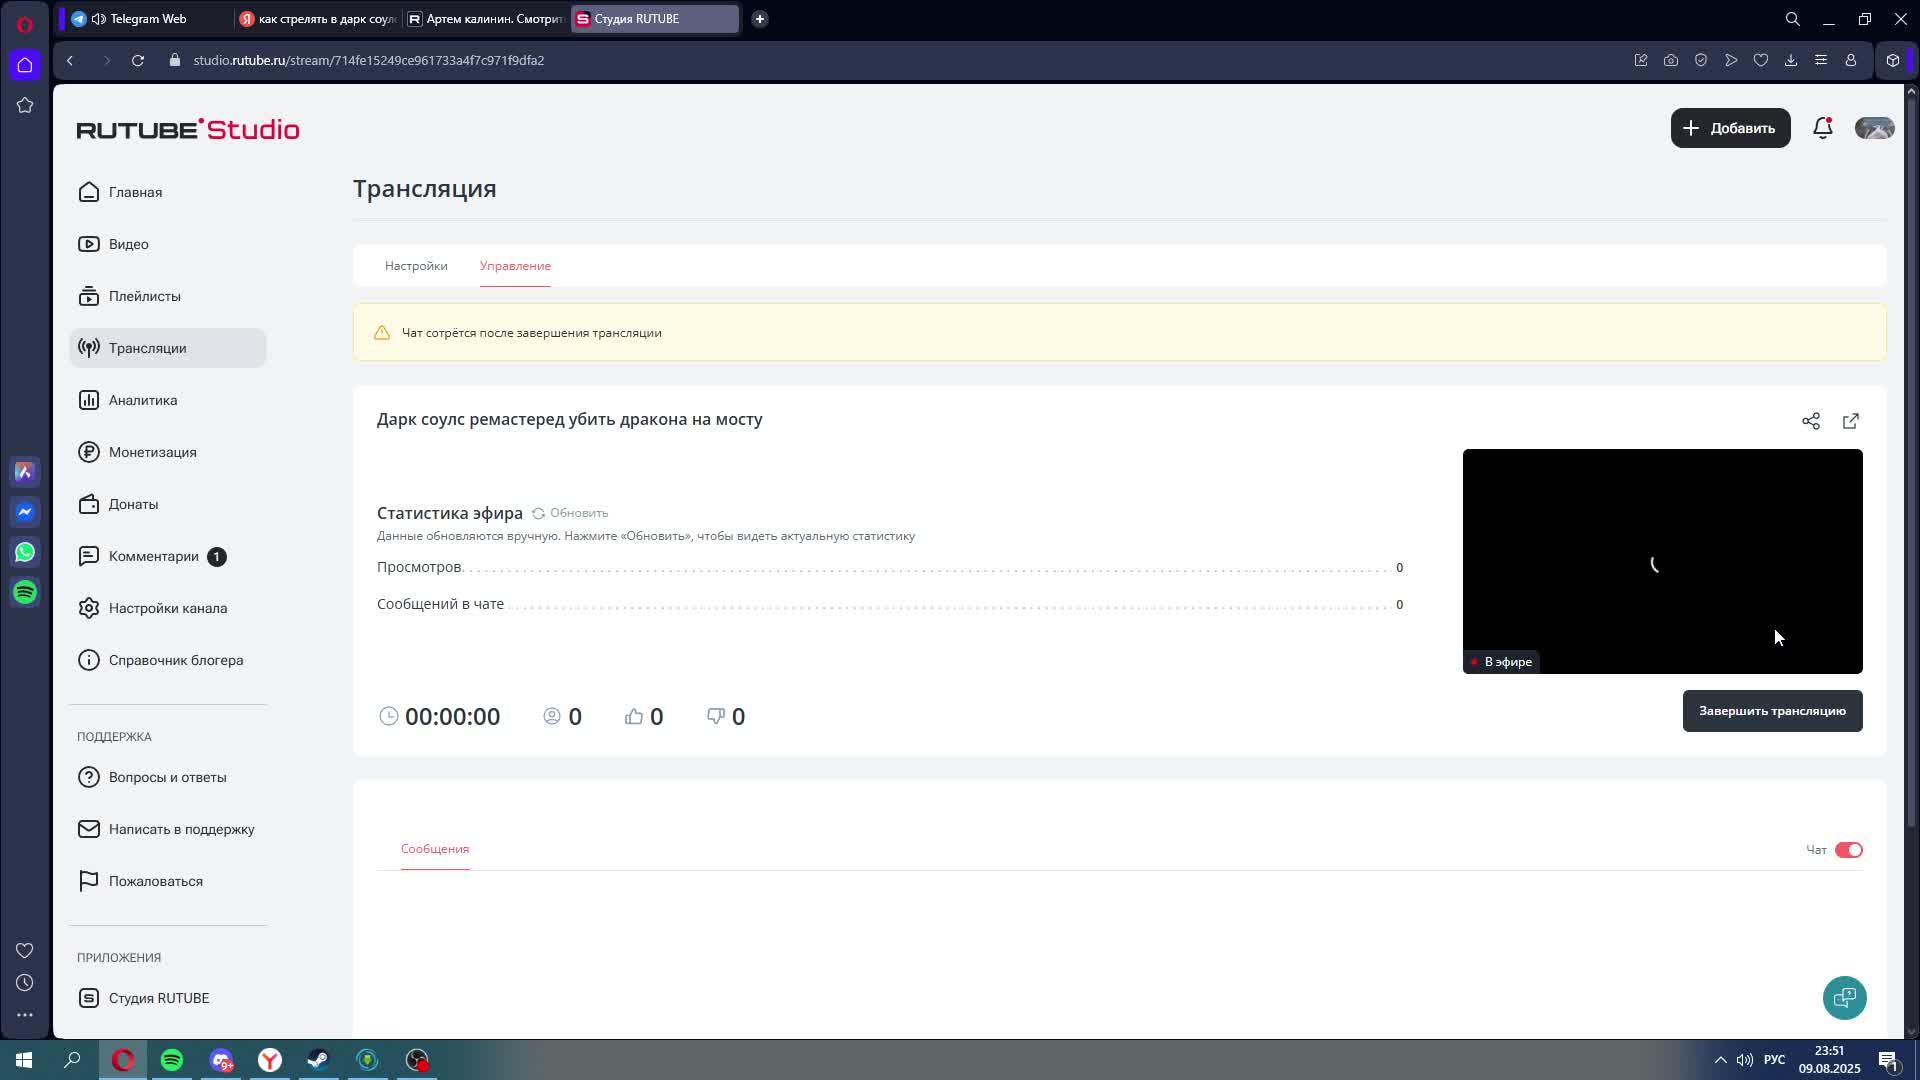The image size is (1920, 1080).
Task: Open stream in new window icon
Action: point(1850,421)
